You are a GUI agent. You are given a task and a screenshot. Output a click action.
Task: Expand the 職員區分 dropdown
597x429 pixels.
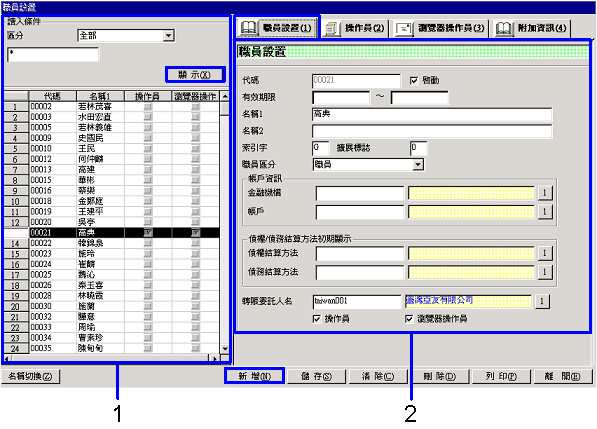click(418, 164)
